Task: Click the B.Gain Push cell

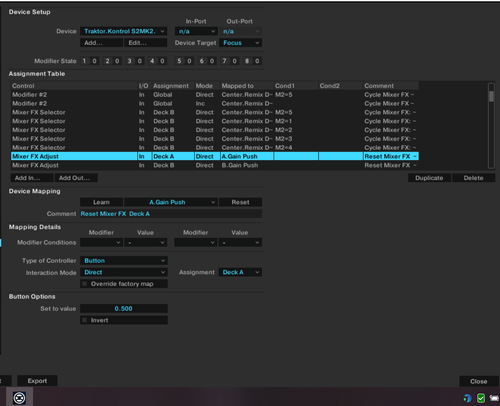Action: [x=247, y=165]
